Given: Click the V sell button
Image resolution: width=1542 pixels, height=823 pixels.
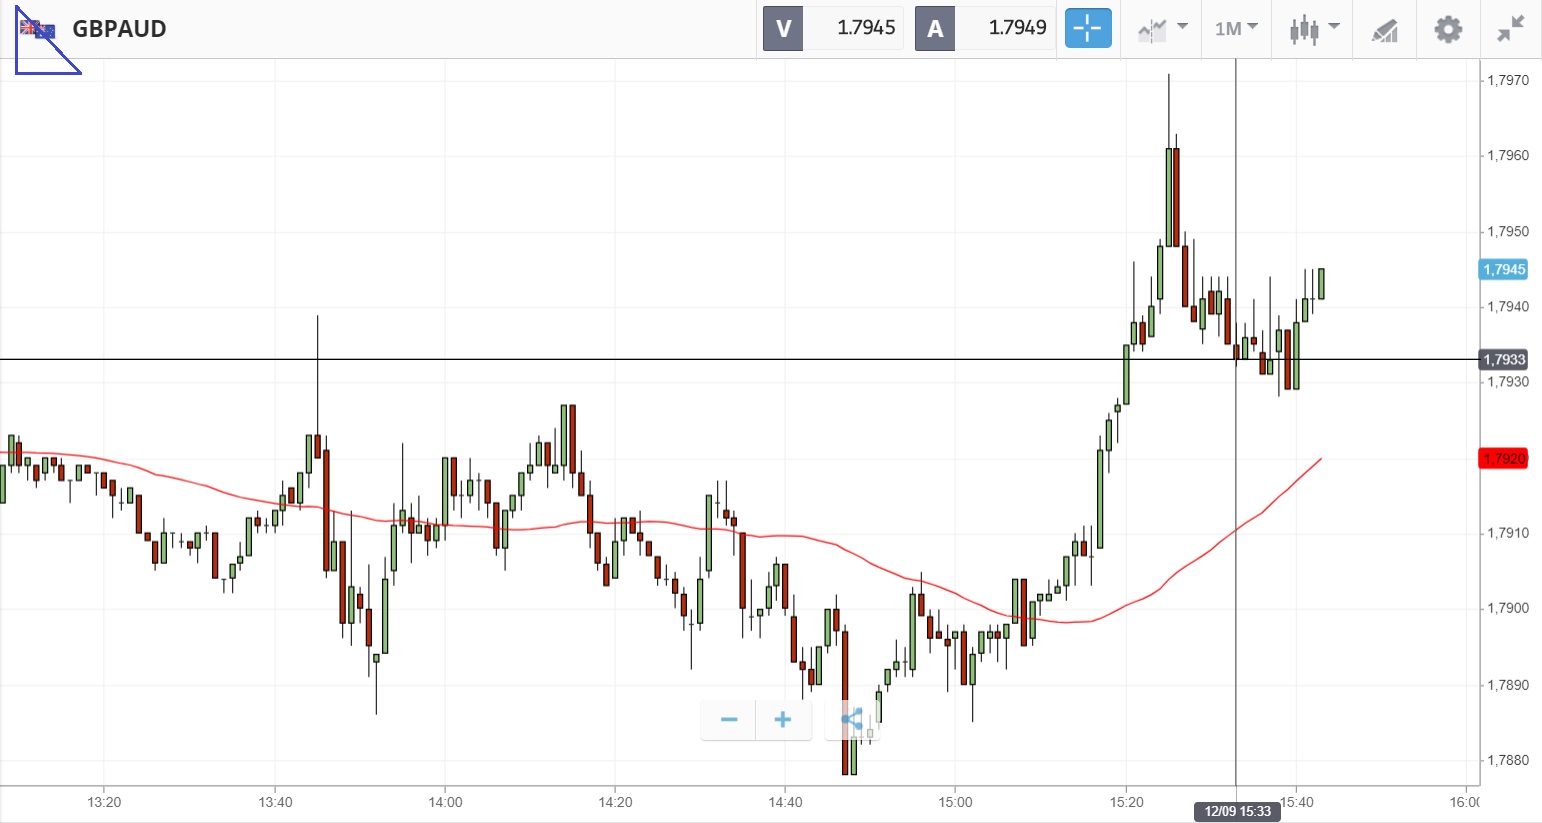Looking at the screenshot, I should click(x=783, y=28).
